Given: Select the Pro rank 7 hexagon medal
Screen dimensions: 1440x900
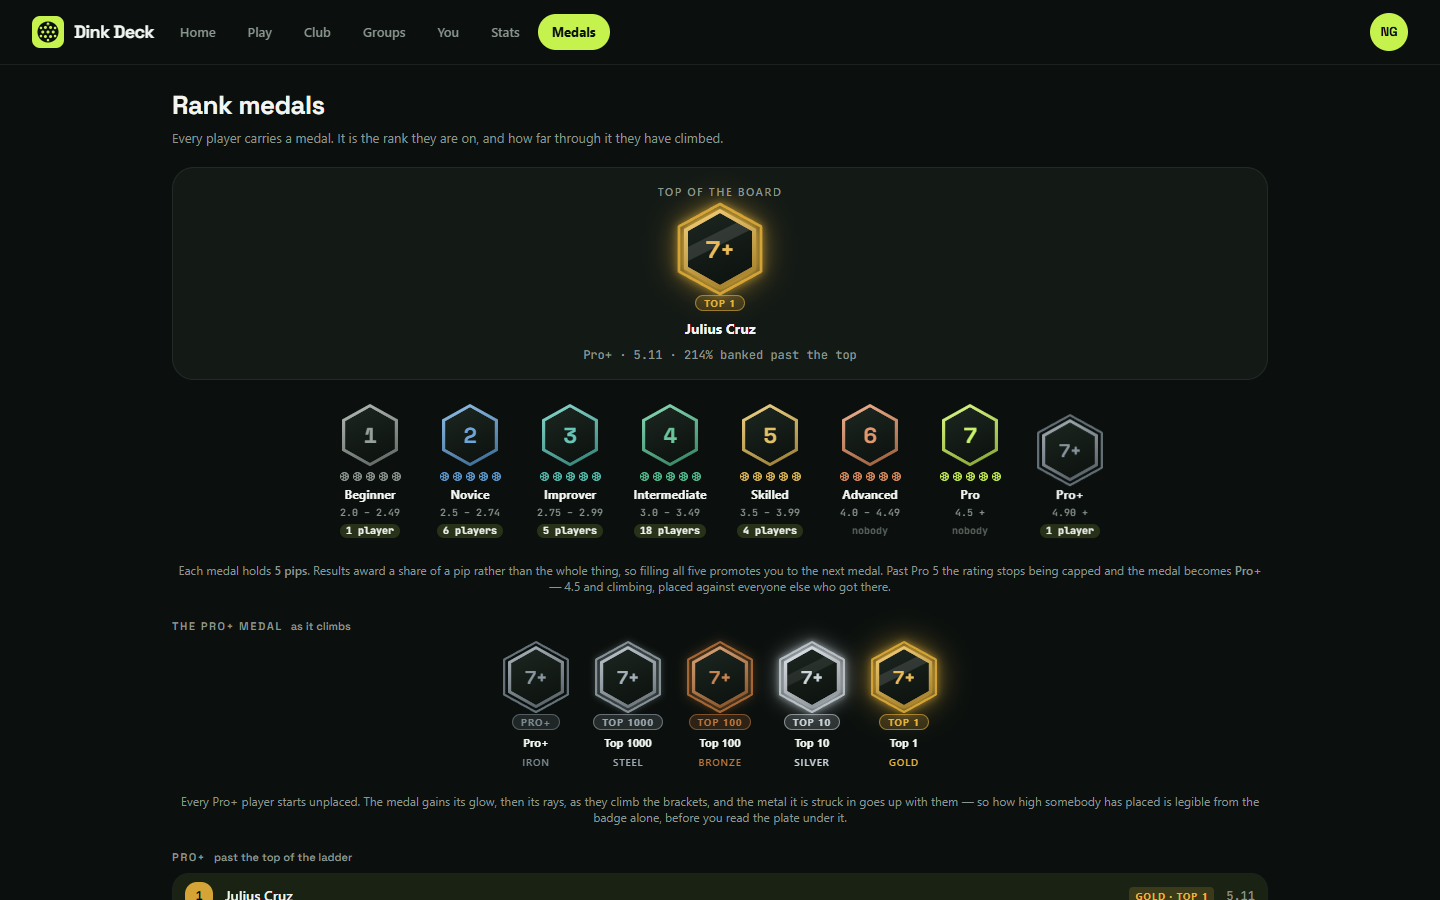Looking at the screenshot, I should 970,435.
